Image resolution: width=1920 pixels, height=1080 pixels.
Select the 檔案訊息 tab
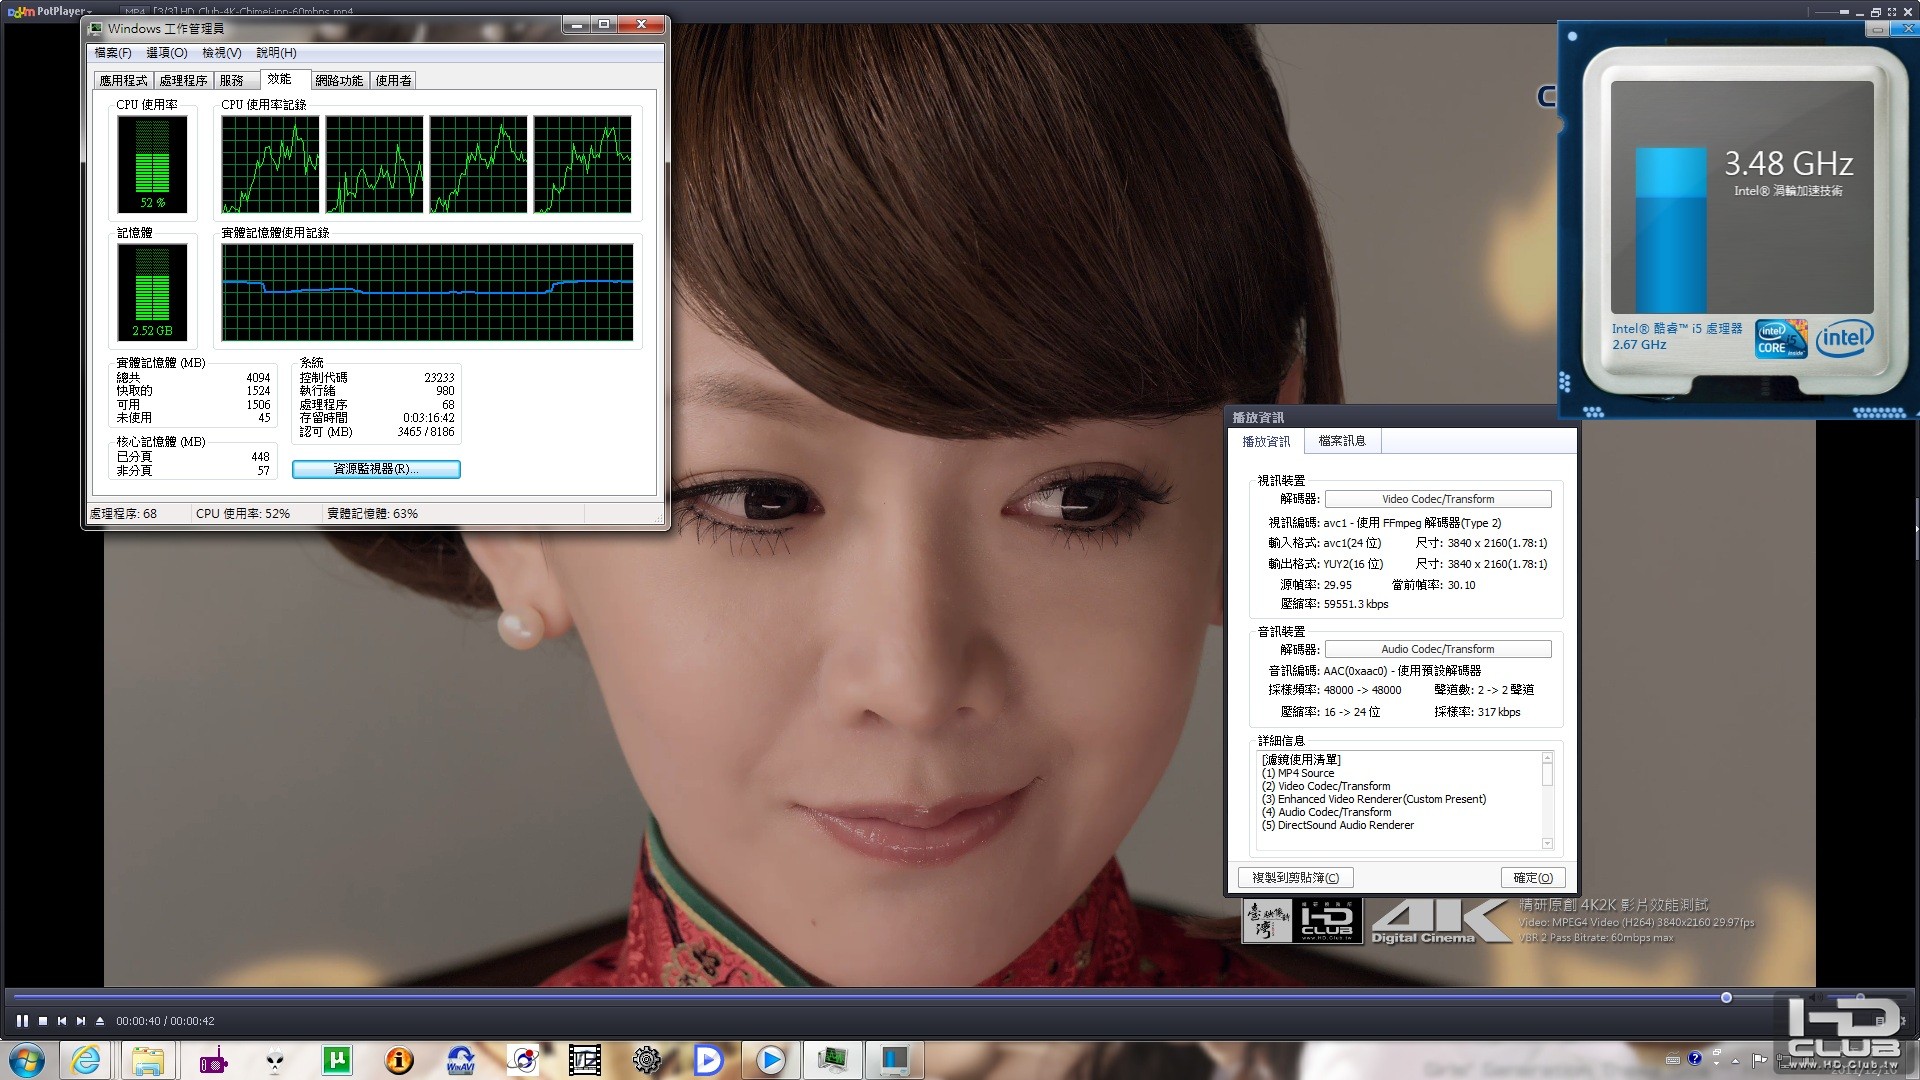(1342, 441)
